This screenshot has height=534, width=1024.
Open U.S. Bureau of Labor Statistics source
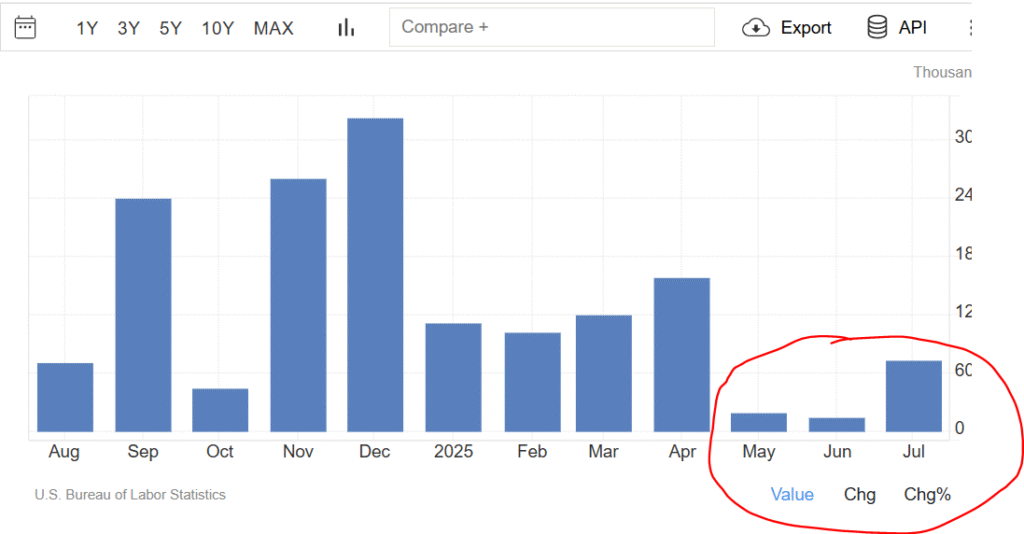(x=130, y=495)
